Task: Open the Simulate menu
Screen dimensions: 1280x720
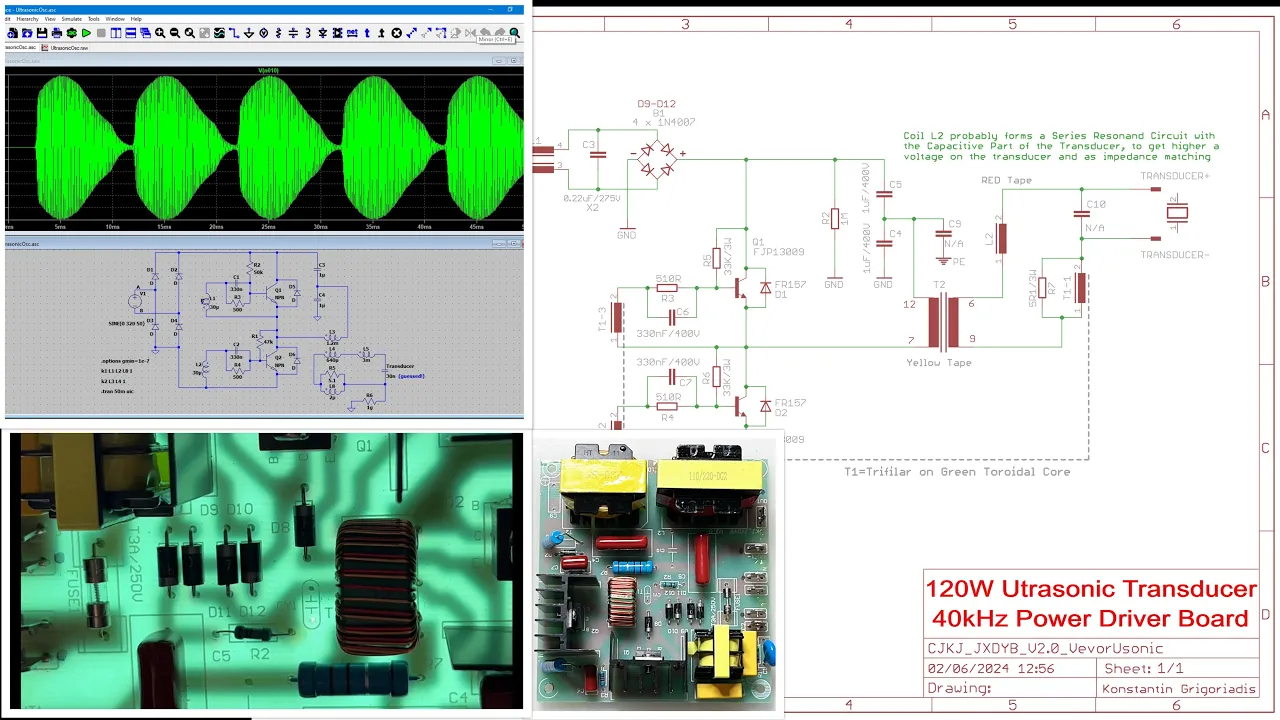Action: (71, 19)
